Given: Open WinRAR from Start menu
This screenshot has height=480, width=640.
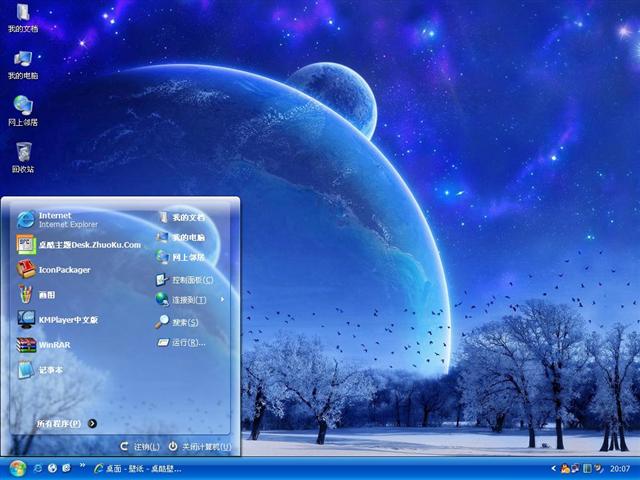Looking at the screenshot, I should coord(43,345).
